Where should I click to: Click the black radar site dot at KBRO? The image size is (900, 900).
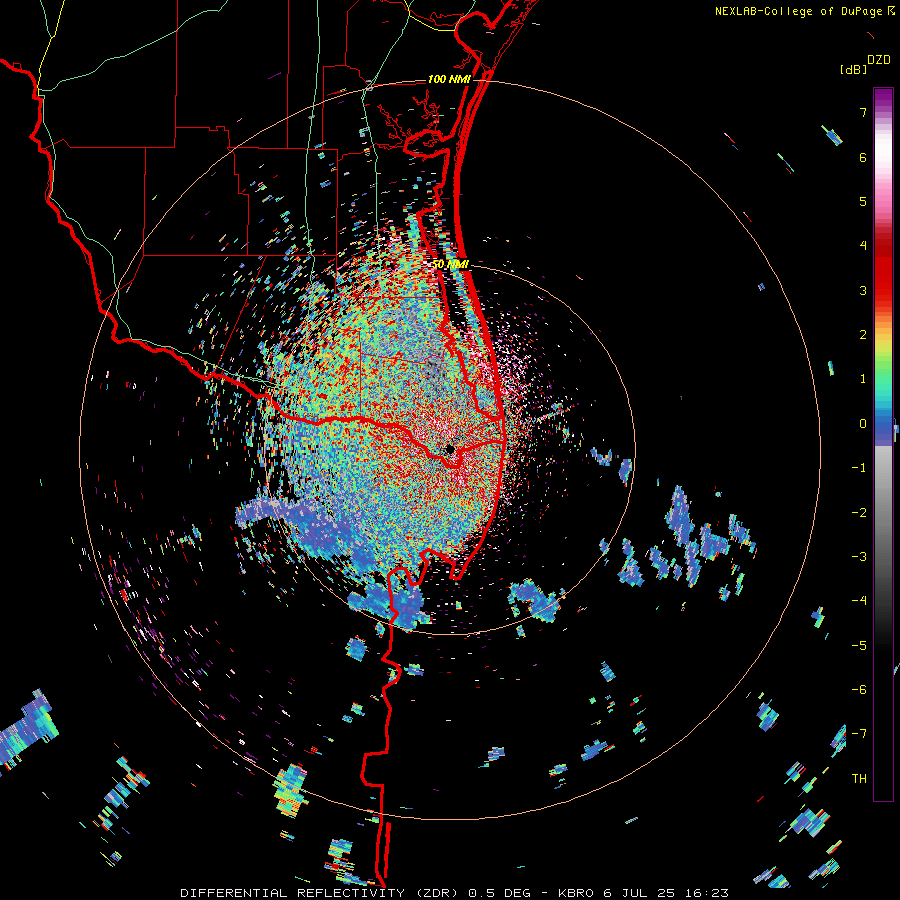pos(450,449)
